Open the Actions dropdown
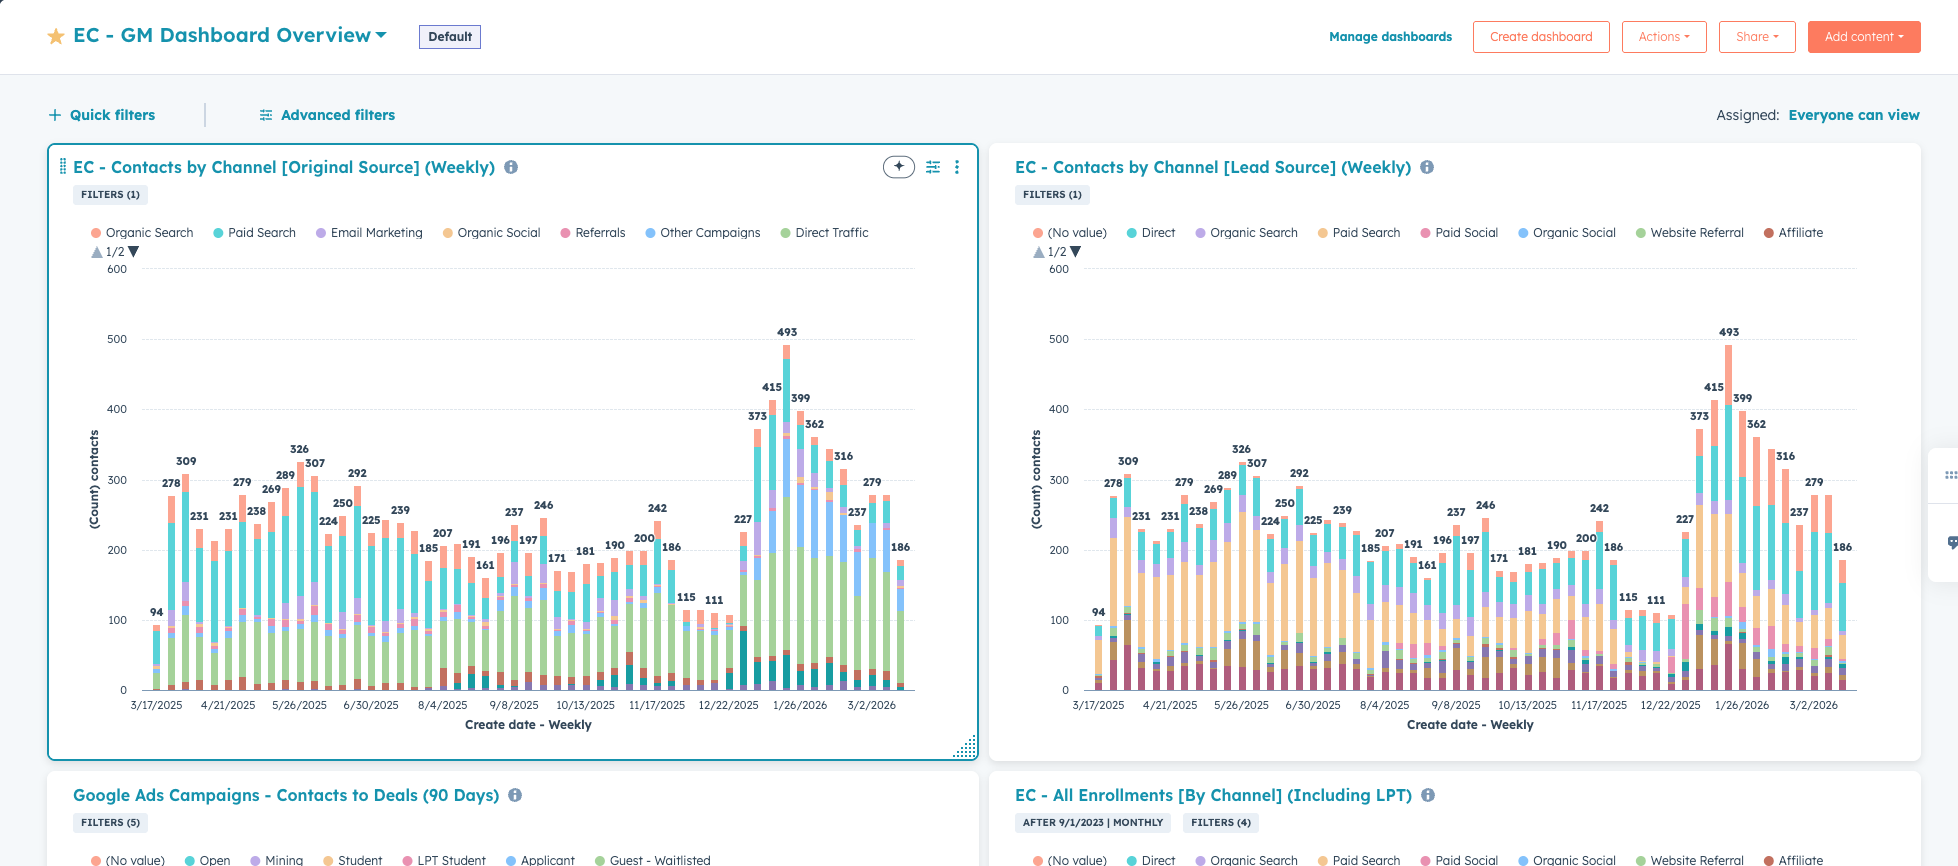1958x866 pixels. point(1664,37)
